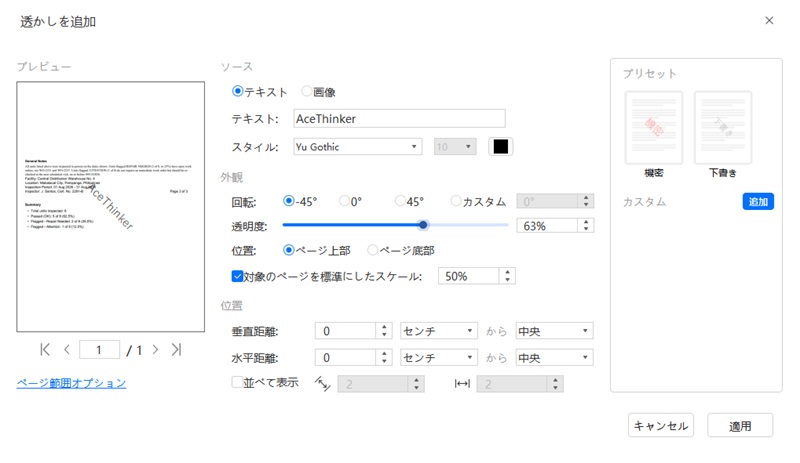Viewport: 800px width, 463px height.
Task: Click the AceThinker text field
Action: click(399, 118)
